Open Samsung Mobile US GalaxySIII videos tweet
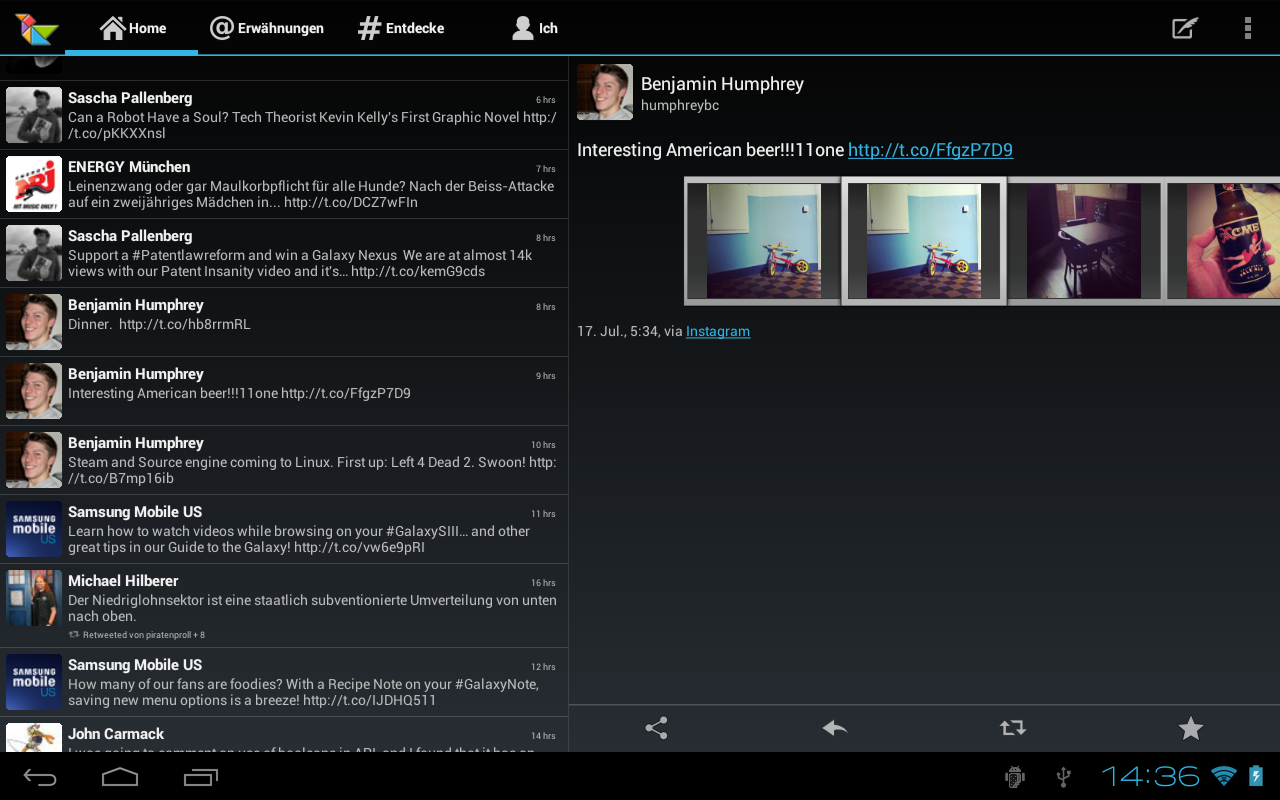Image resolution: width=1280 pixels, height=800 pixels. (x=284, y=529)
